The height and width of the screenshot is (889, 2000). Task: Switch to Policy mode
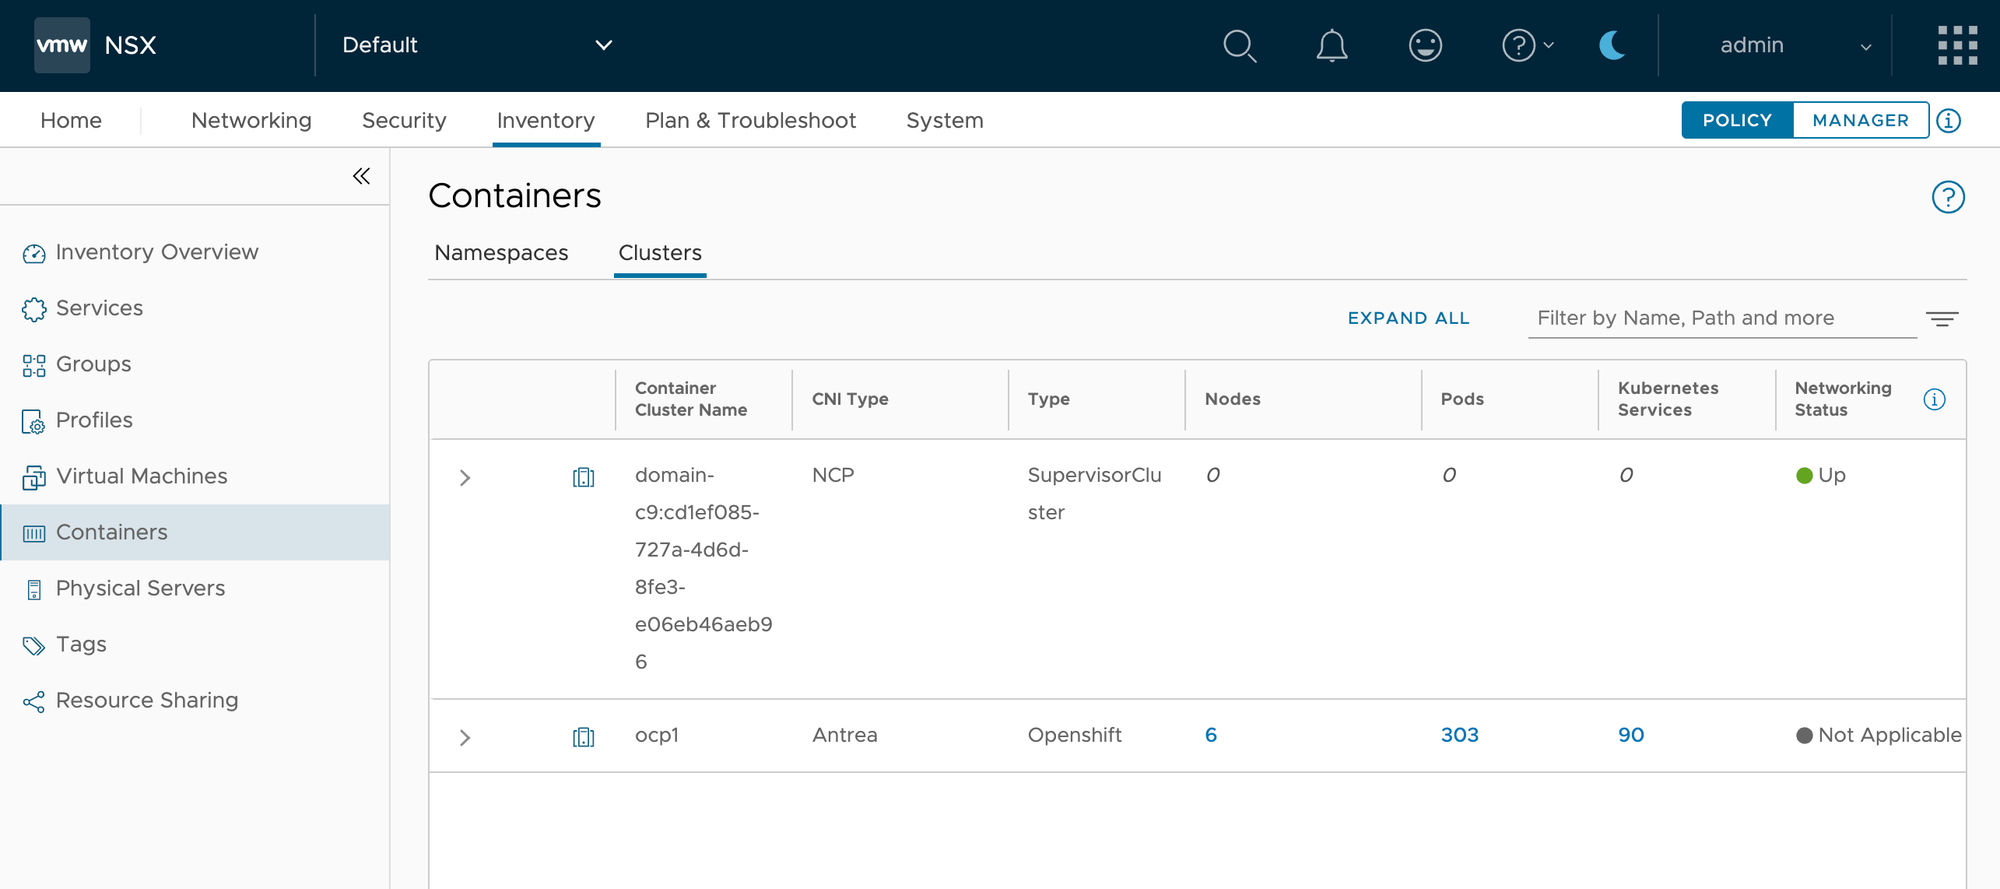pyautogui.click(x=1737, y=120)
